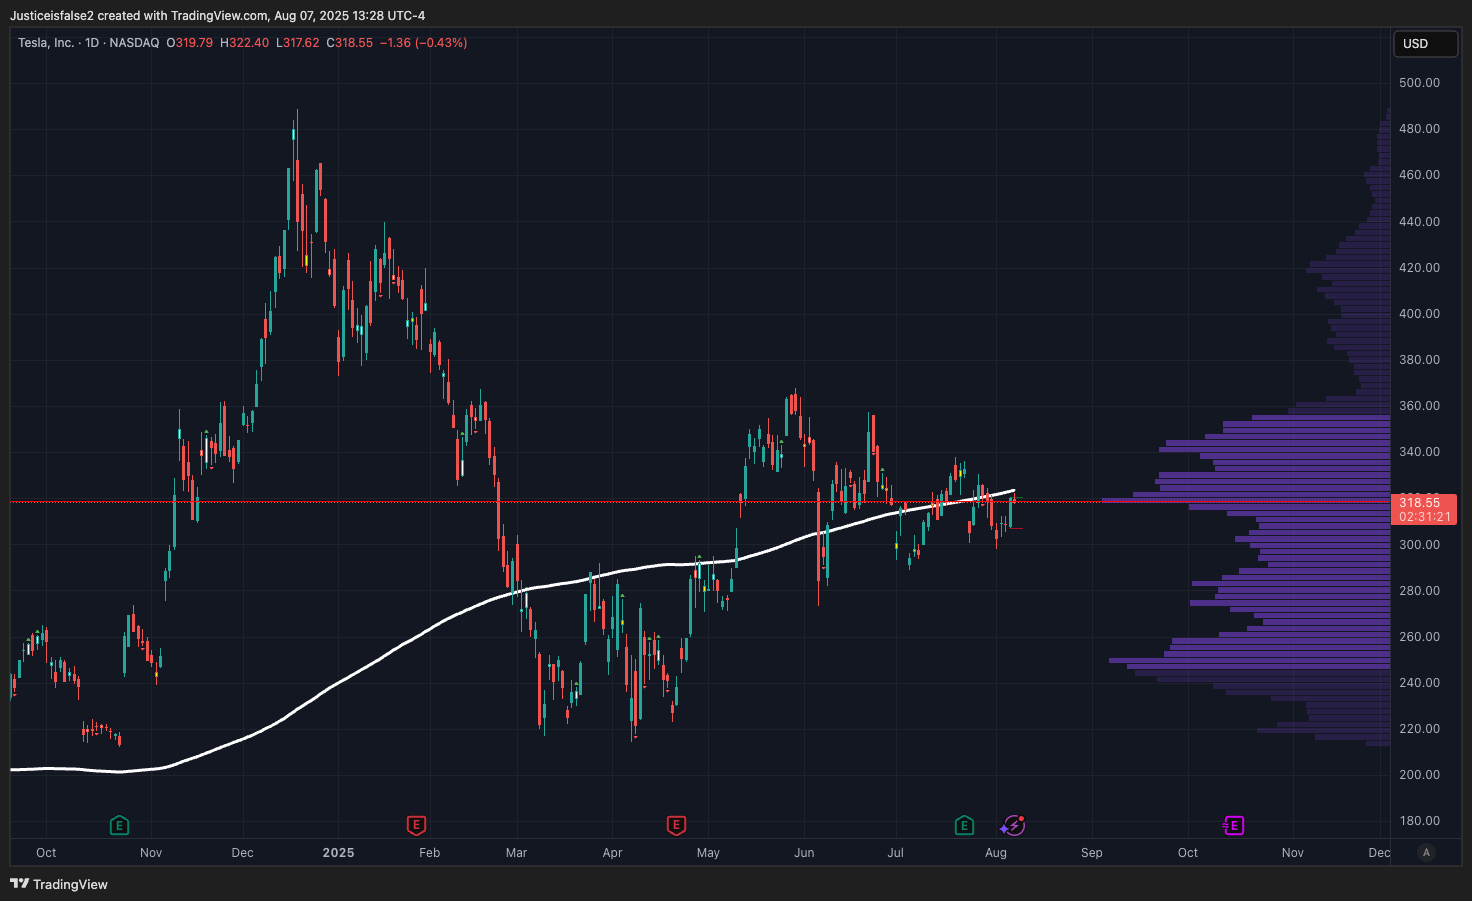Click the '500.00' price axis label
Screen dimensions: 1472x901
pos(1419,83)
